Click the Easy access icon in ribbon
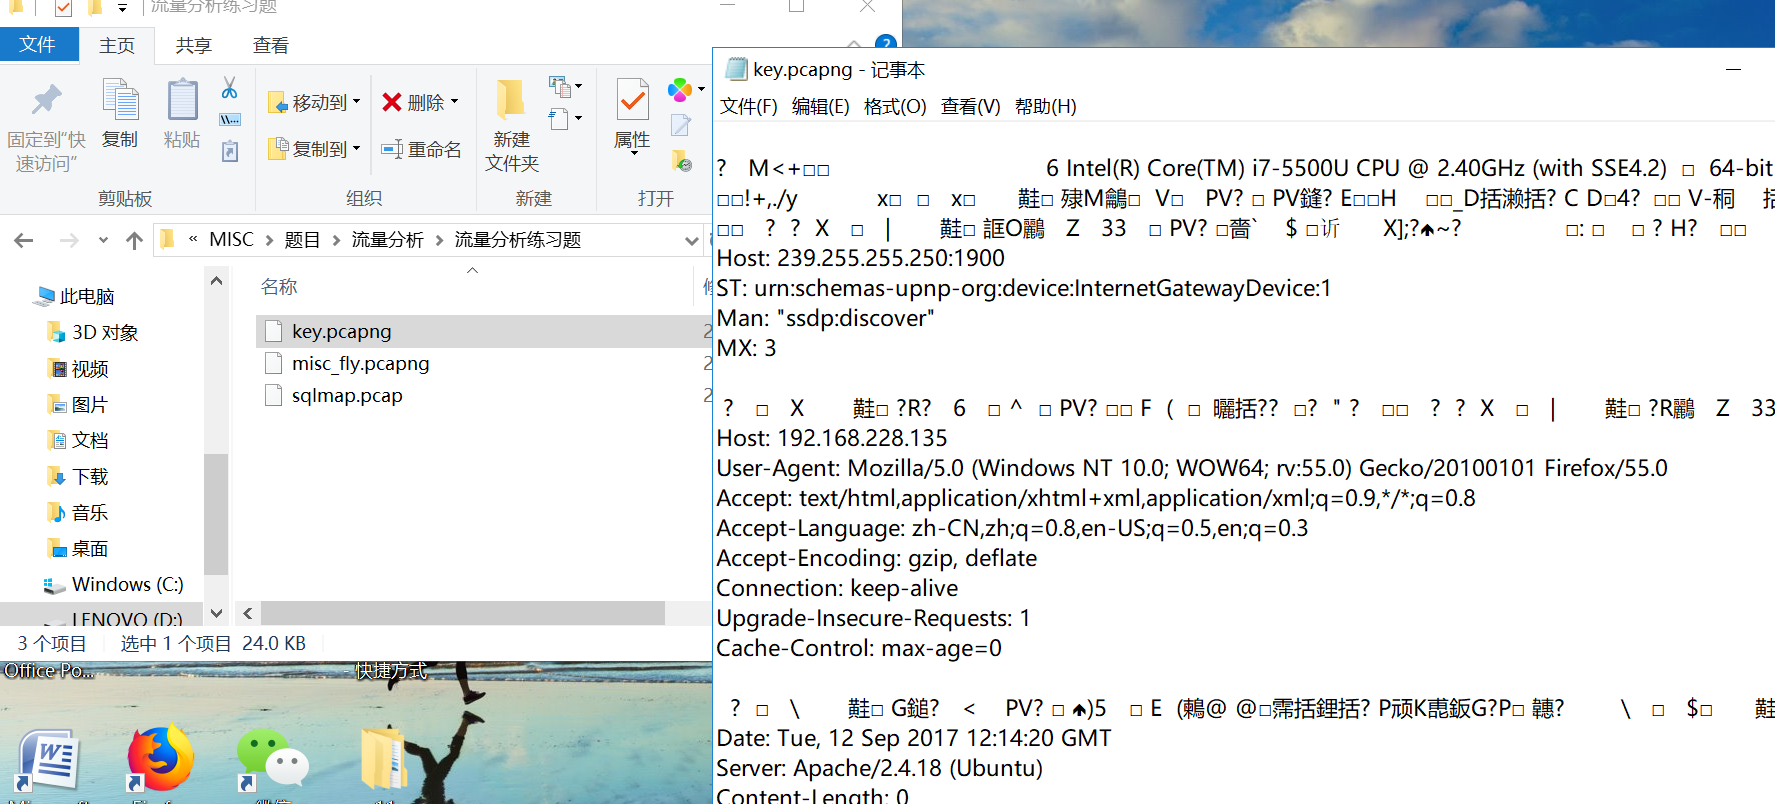 pos(560,119)
